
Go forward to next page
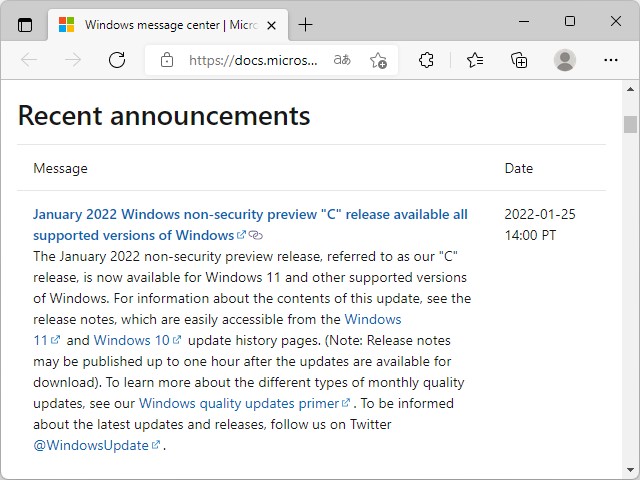point(73,60)
